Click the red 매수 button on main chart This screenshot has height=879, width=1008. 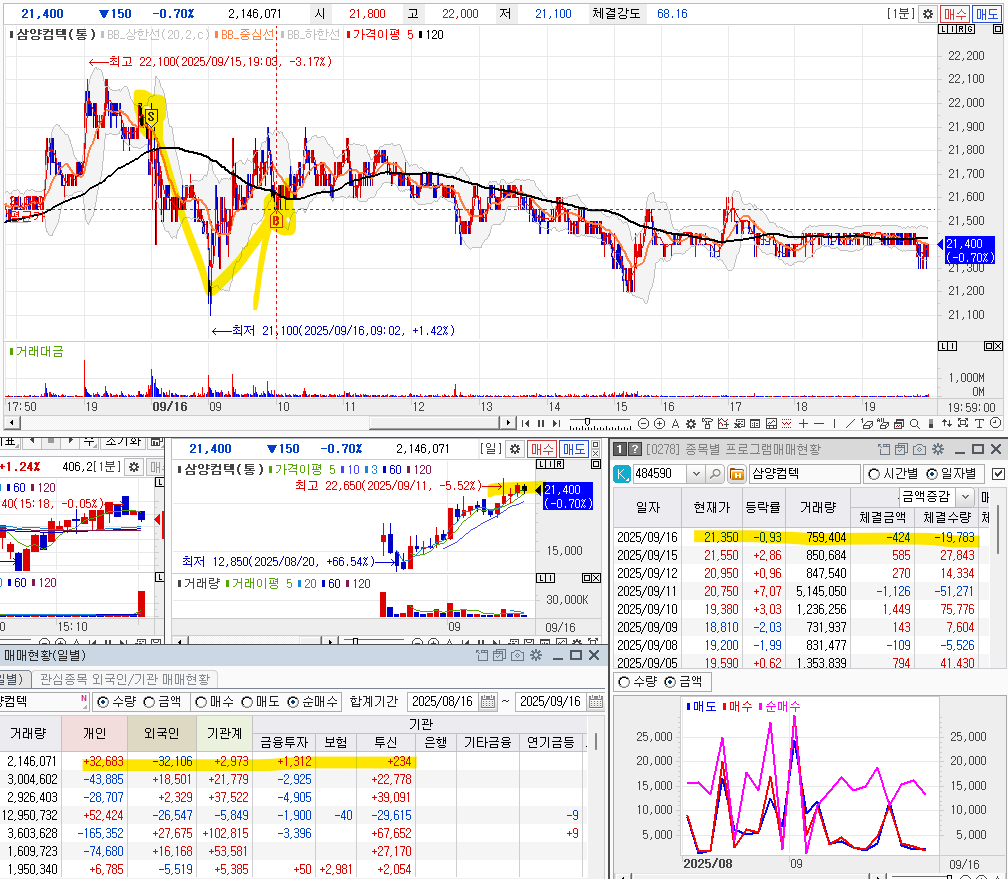tap(955, 14)
